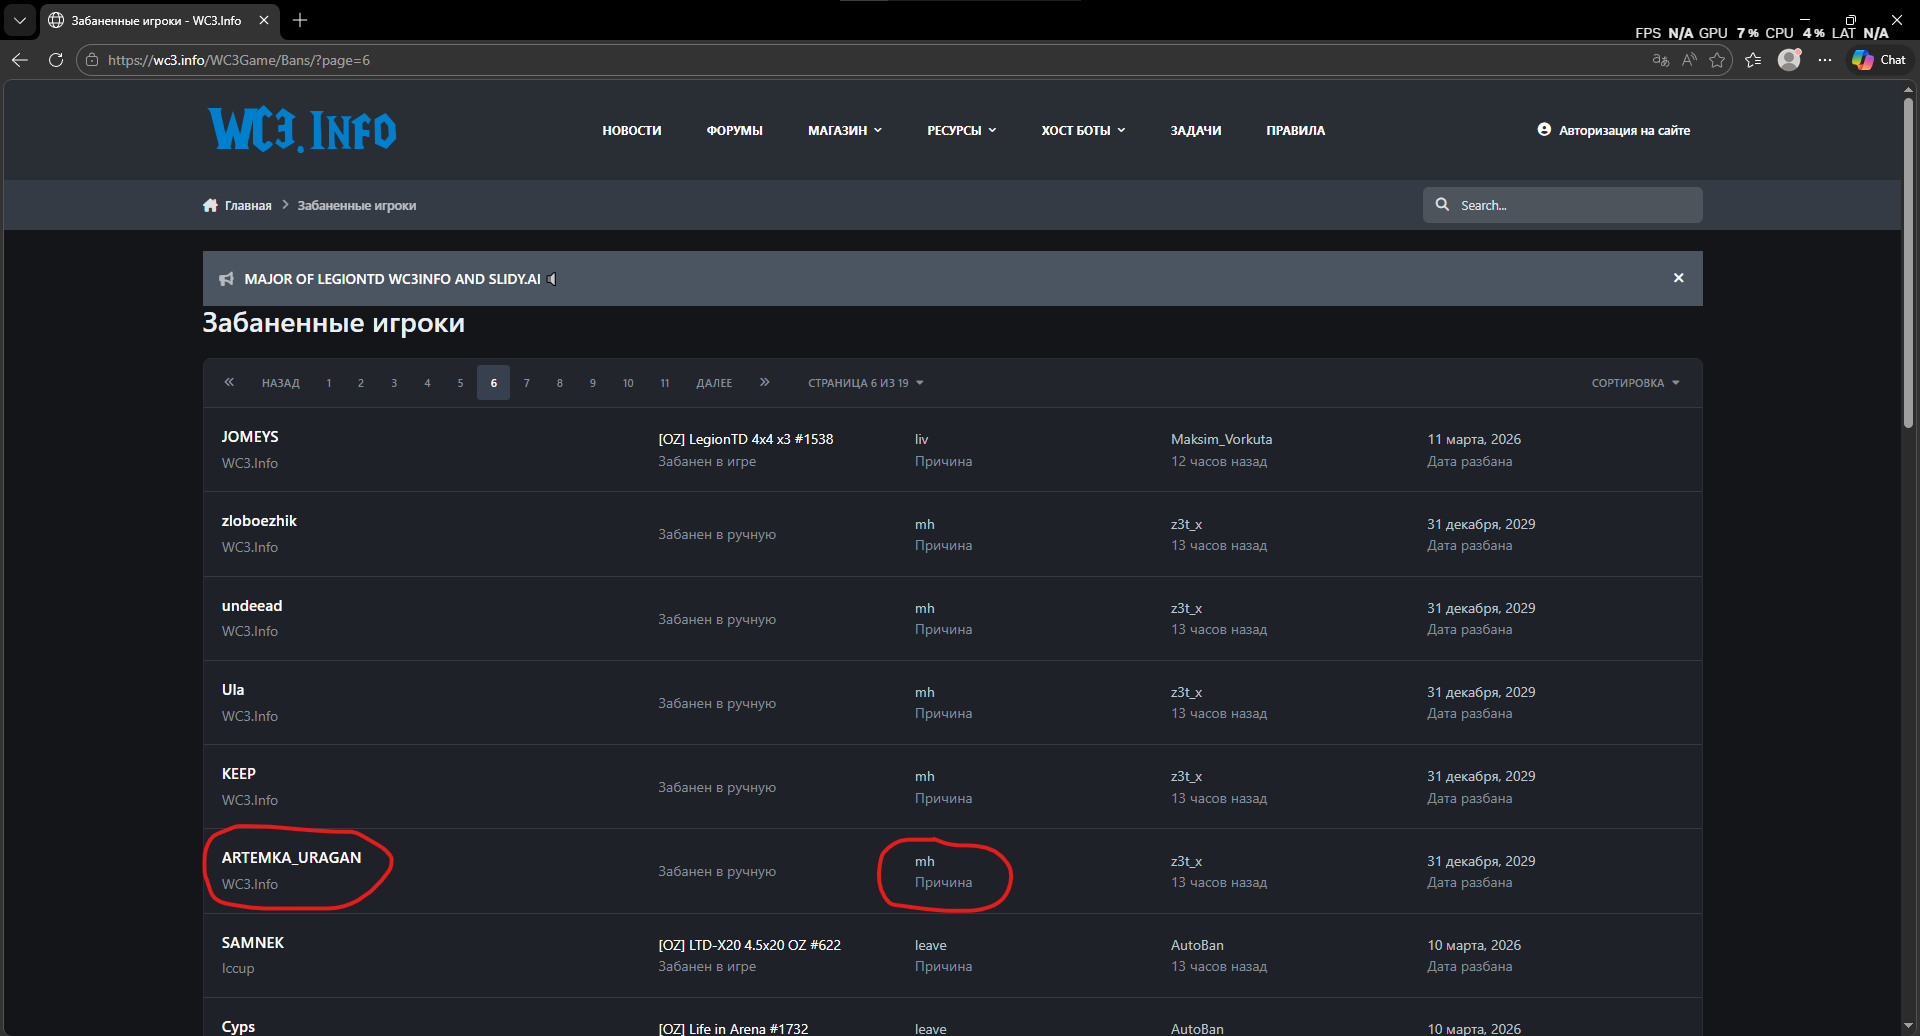
Task: Go to previous page НАЗАД
Action: pyautogui.click(x=281, y=383)
